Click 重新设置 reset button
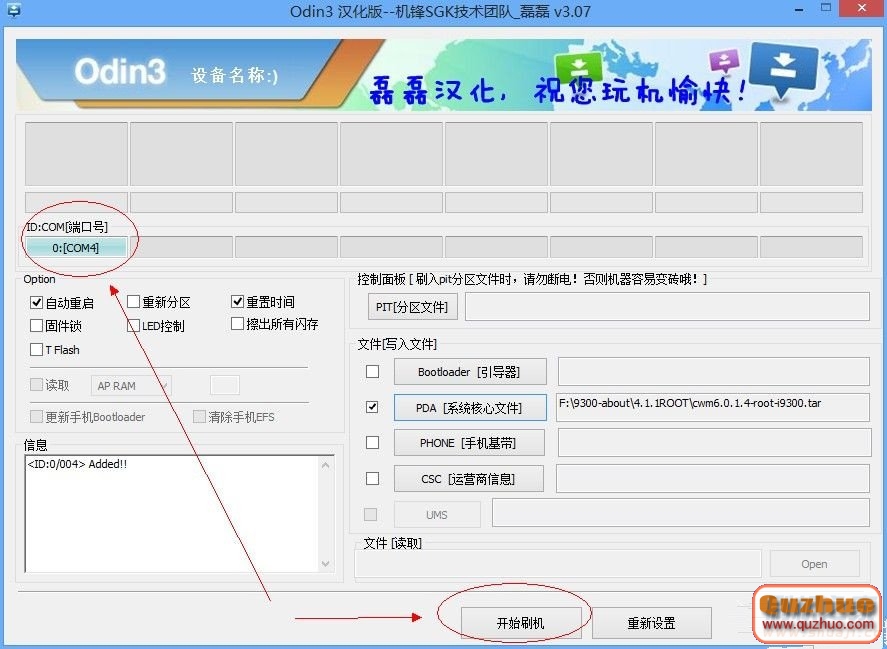This screenshot has width=887, height=649. [x=652, y=623]
